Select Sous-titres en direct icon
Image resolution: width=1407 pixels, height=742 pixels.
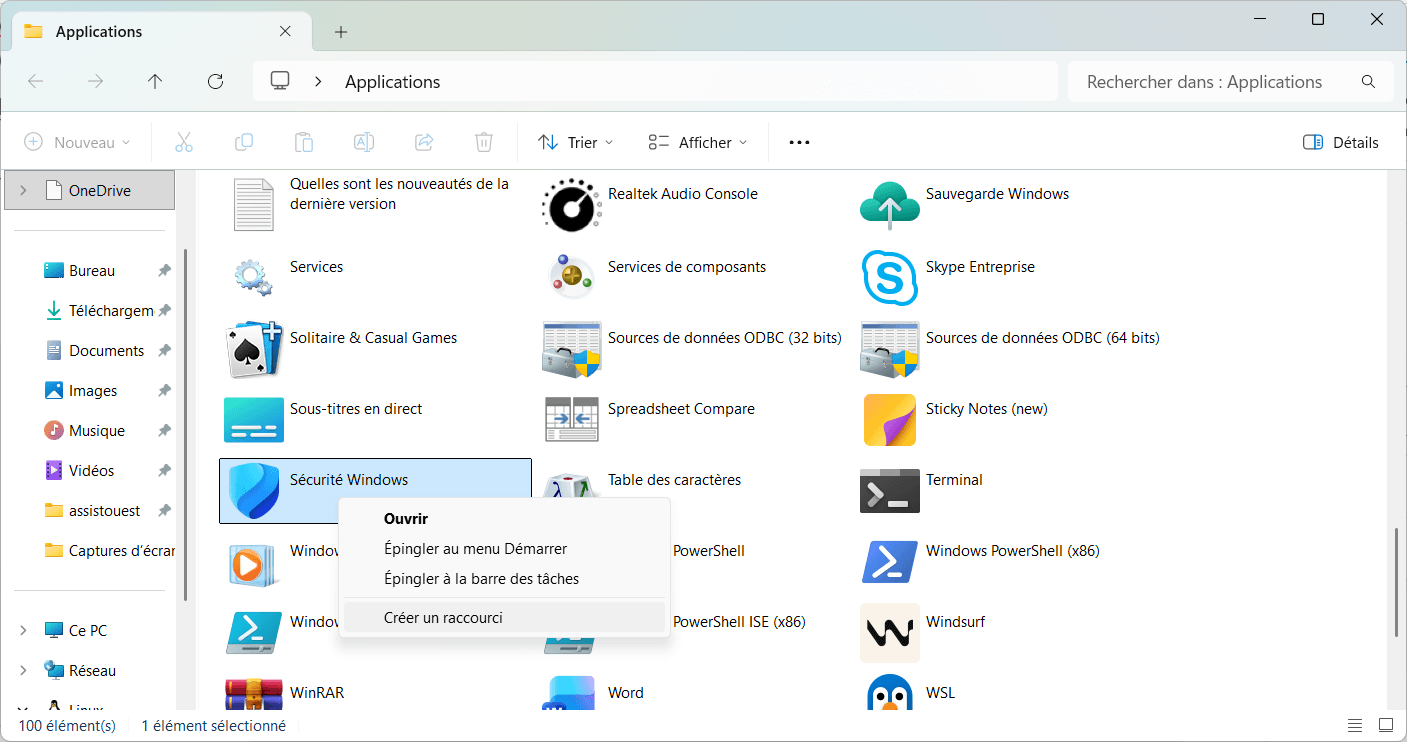pyautogui.click(x=254, y=420)
